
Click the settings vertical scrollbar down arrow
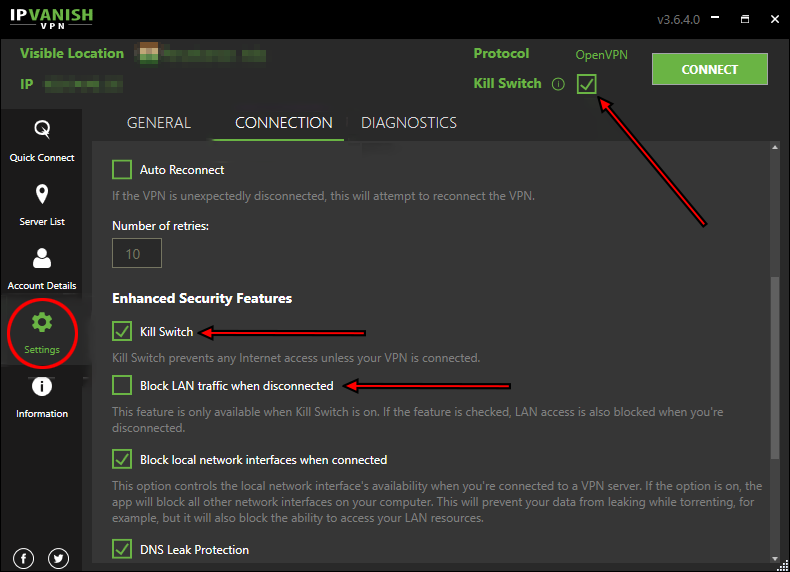(x=775, y=561)
